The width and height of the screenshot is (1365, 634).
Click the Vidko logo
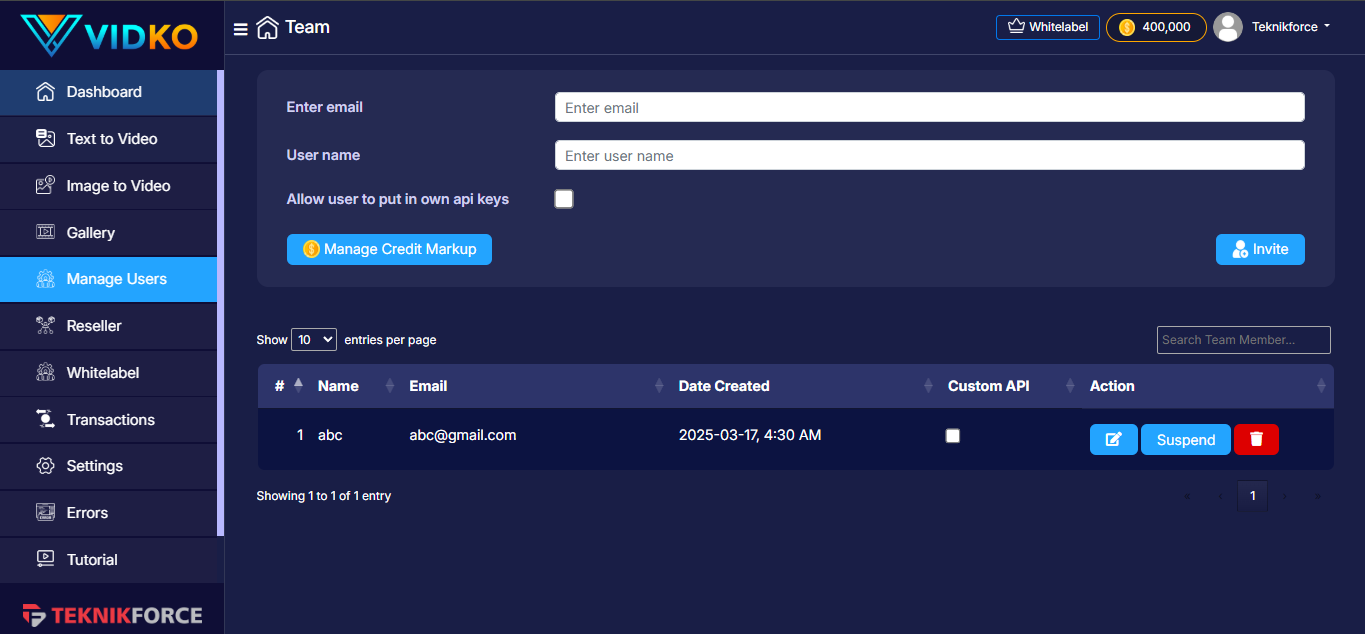click(110, 35)
